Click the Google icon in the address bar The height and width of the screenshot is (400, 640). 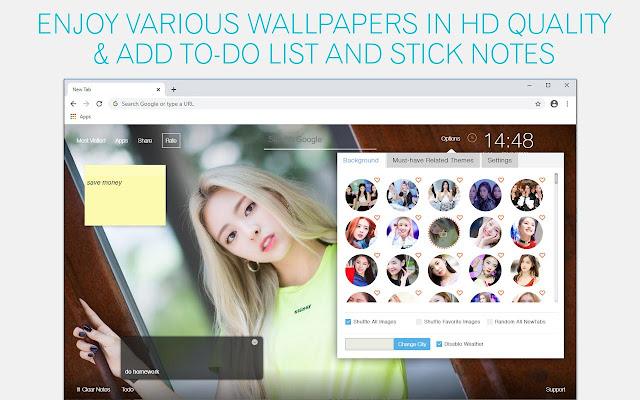coord(116,104)
